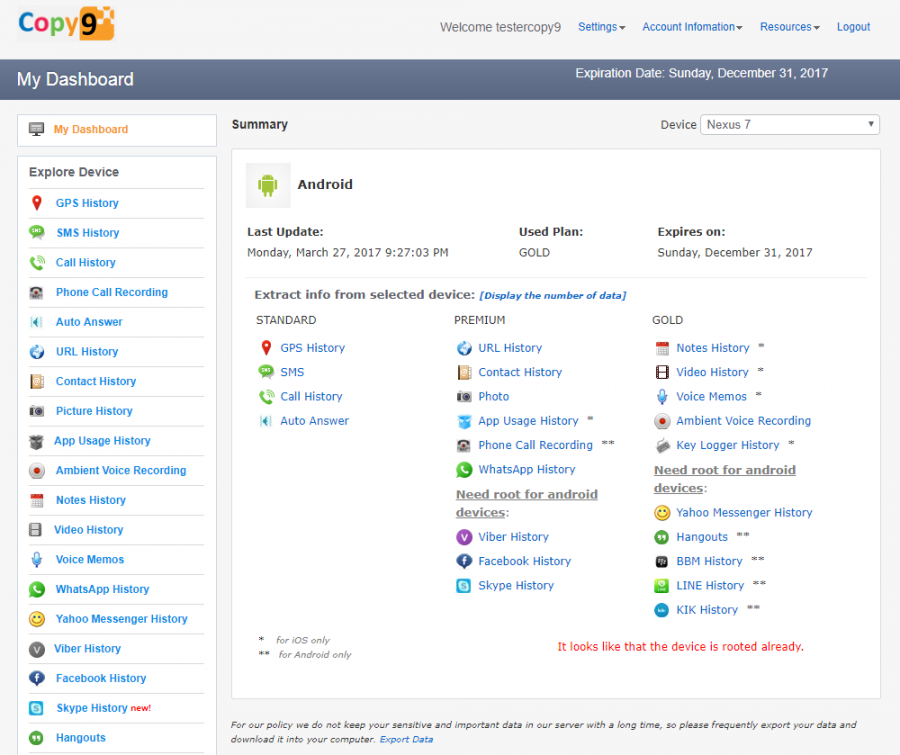Open My Dashboard in the sidebar
The width and height of the screenshot is (900, 755).
pyautogui.click(x=91, y=129)
